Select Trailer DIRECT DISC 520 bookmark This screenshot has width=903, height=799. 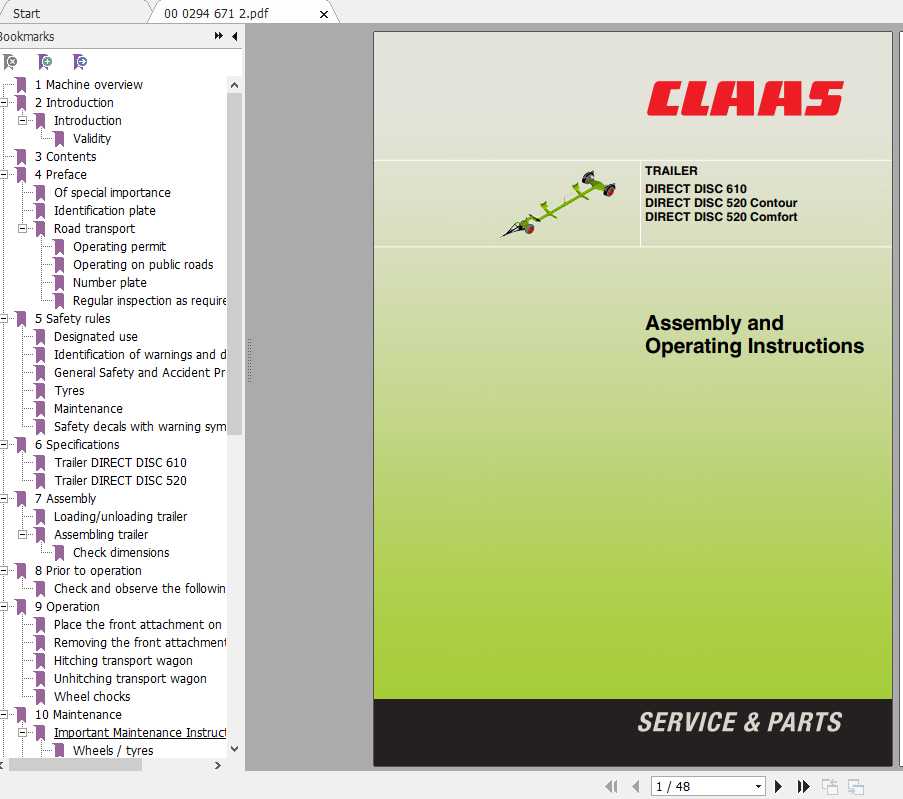click(120, 480)
